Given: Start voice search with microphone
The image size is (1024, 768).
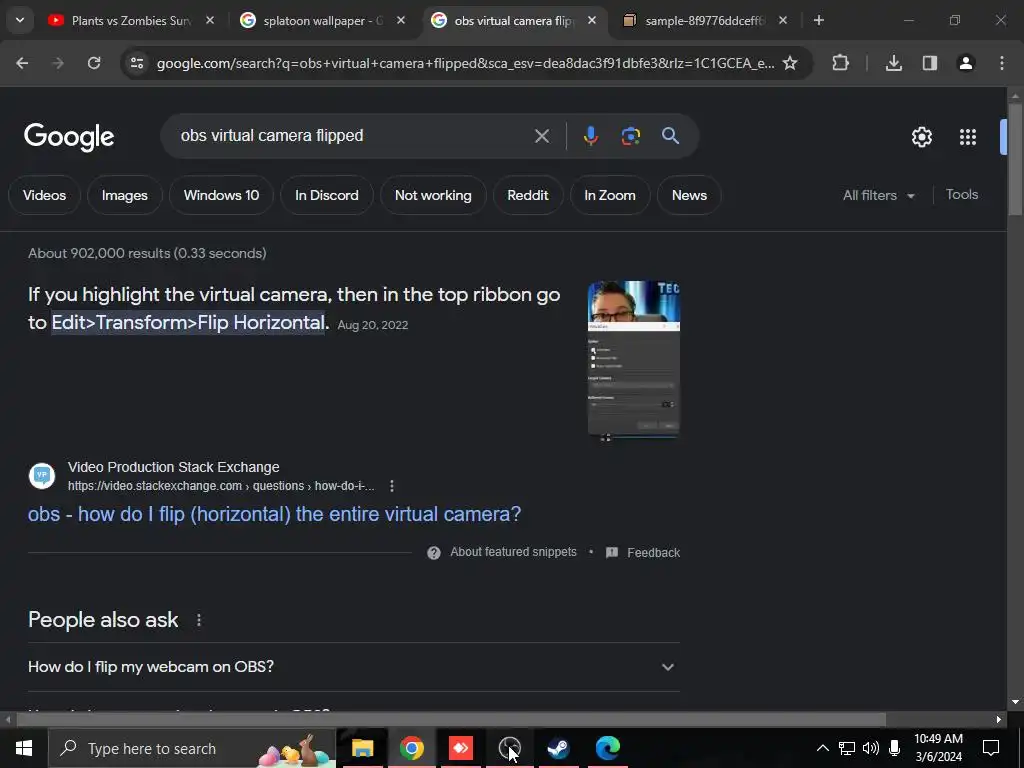Looking at the screenshot, I should coord(590,136).
